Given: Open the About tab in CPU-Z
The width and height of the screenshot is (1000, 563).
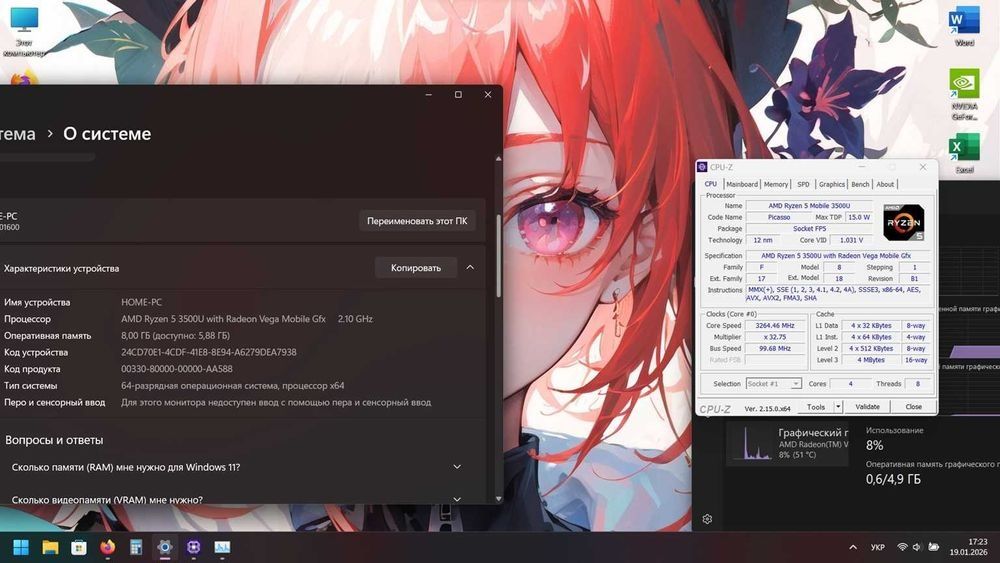Looking at the screenshot, I should [x=885, y=184].
